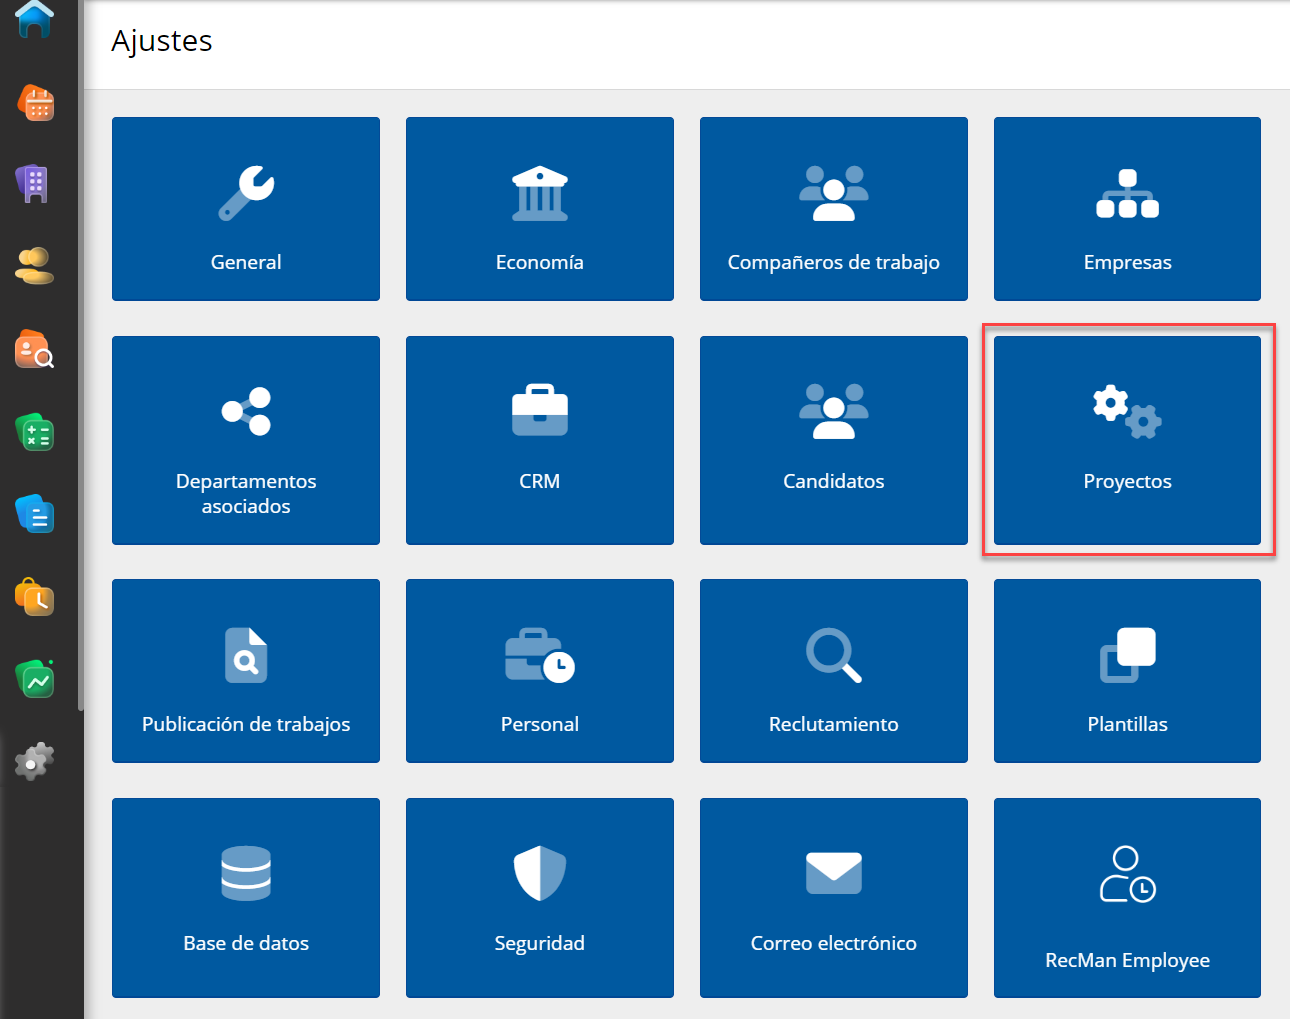
Task: Select the RecMan Employee tile
Action: 1127,897
